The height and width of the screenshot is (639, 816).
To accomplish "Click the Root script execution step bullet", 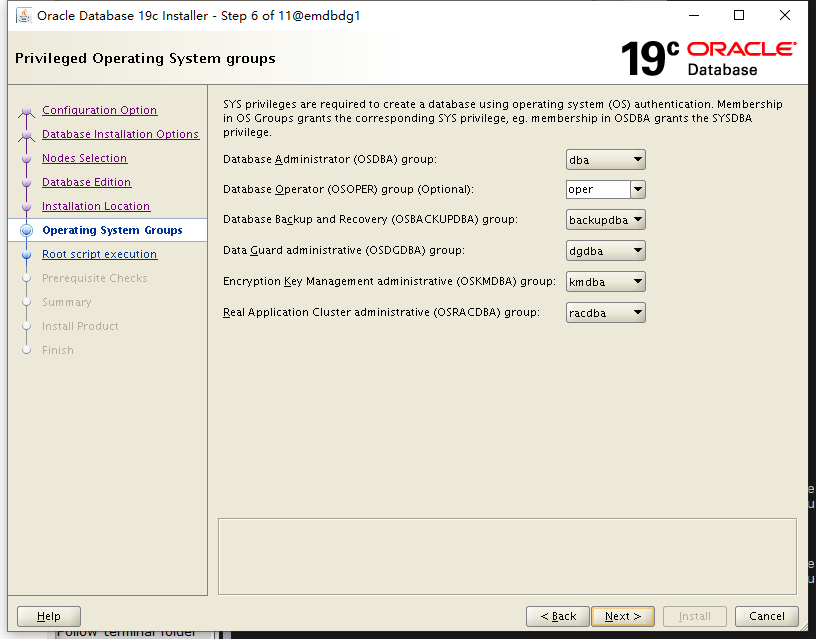I will (x=27, y=254).
